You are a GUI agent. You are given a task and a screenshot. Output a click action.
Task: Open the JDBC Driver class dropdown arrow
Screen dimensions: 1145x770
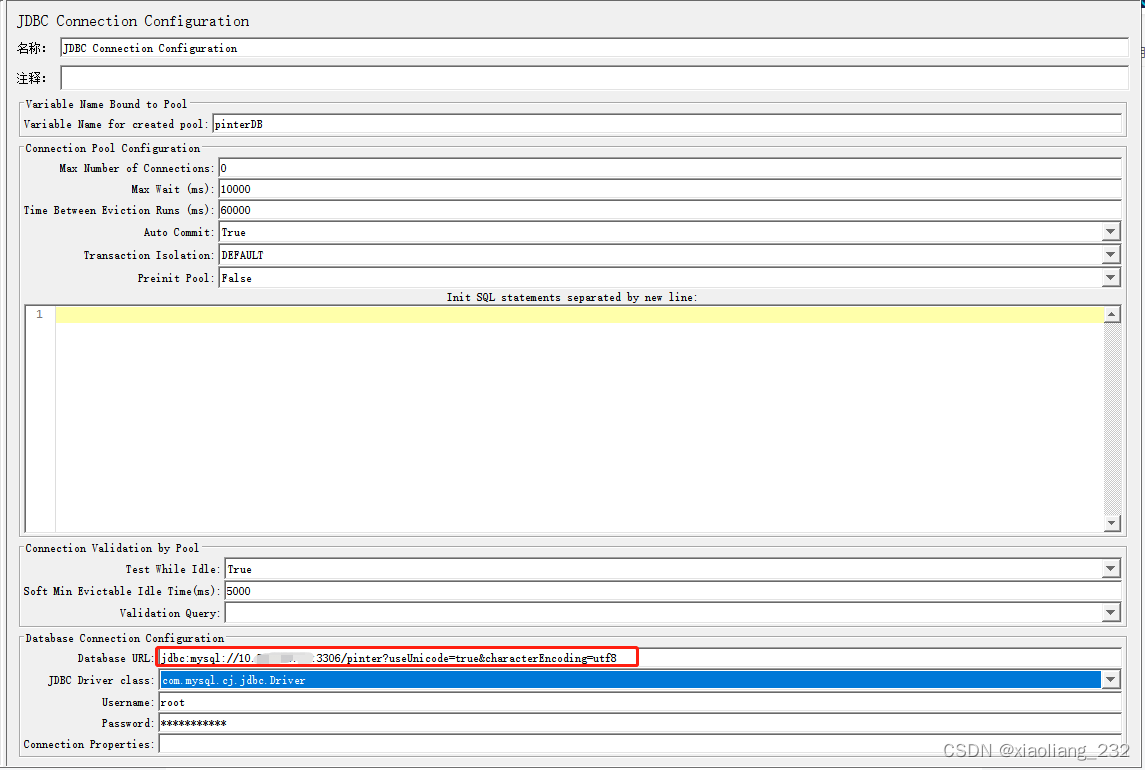(1110, 679)
